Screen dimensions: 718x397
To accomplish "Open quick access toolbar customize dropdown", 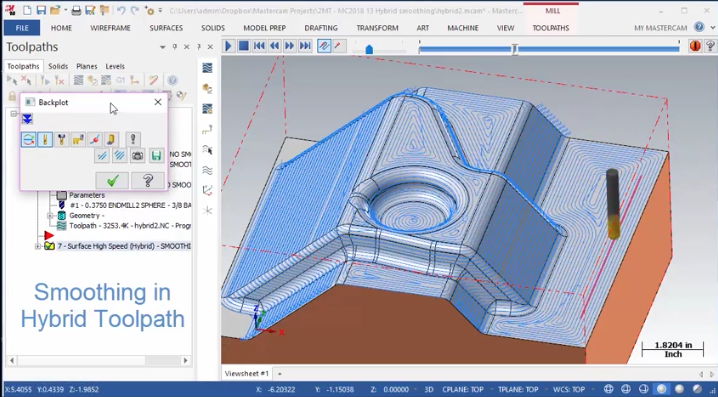I will point(160,10).
